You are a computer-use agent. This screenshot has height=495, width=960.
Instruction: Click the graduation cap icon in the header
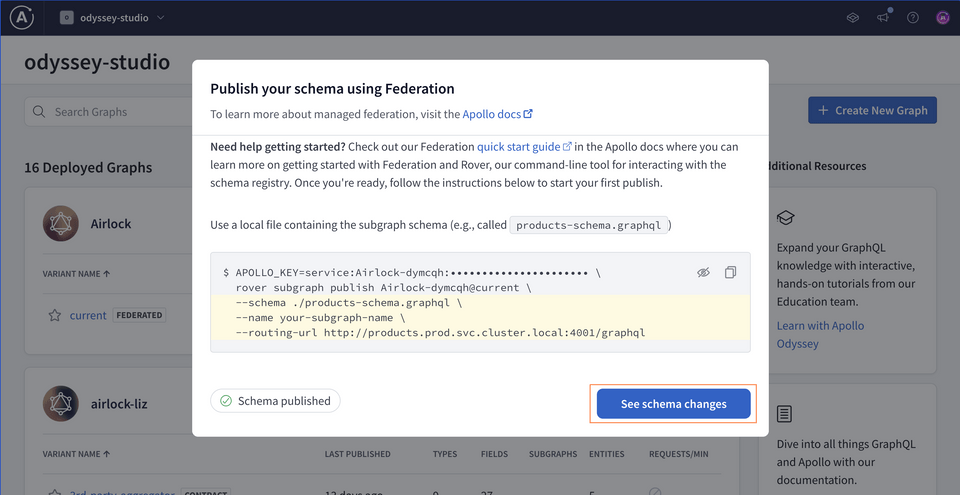click(852, 18)
